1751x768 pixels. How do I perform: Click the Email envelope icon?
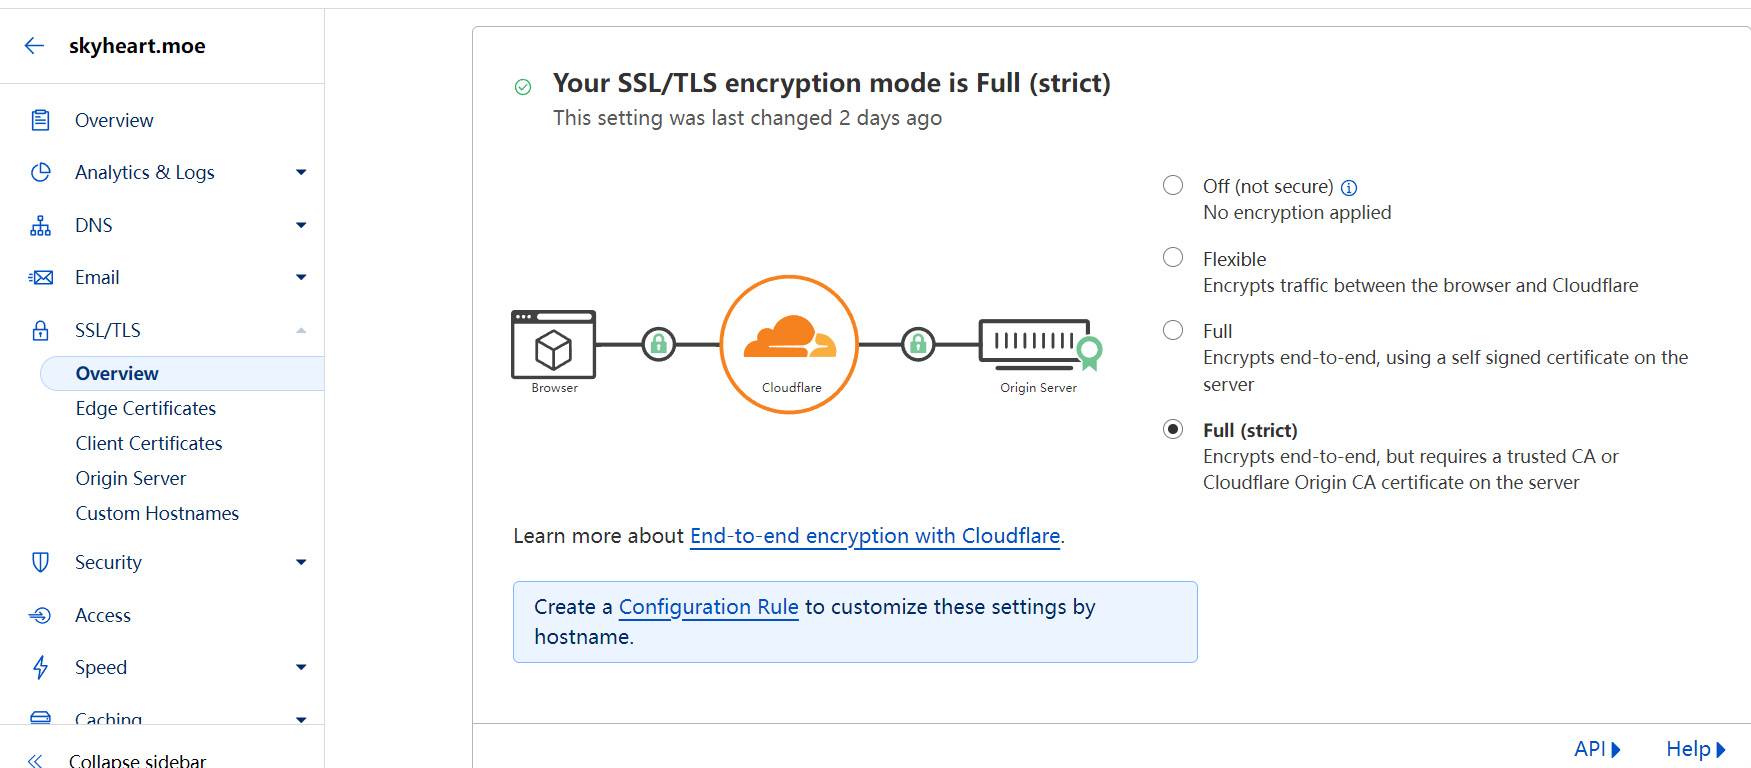click(40, 277)
